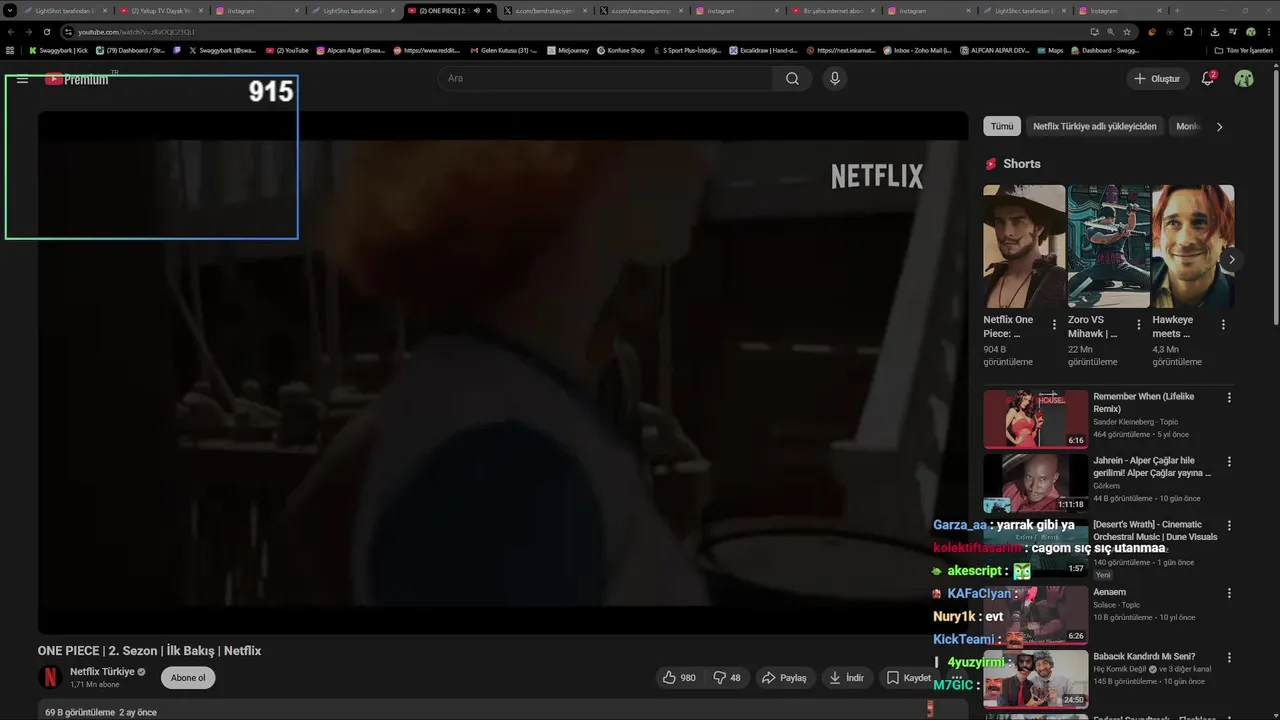Open the YouTube account avatar menu
This screenshot has width=1280, height=720.
pyautogui.click(x=1244, y=79)
